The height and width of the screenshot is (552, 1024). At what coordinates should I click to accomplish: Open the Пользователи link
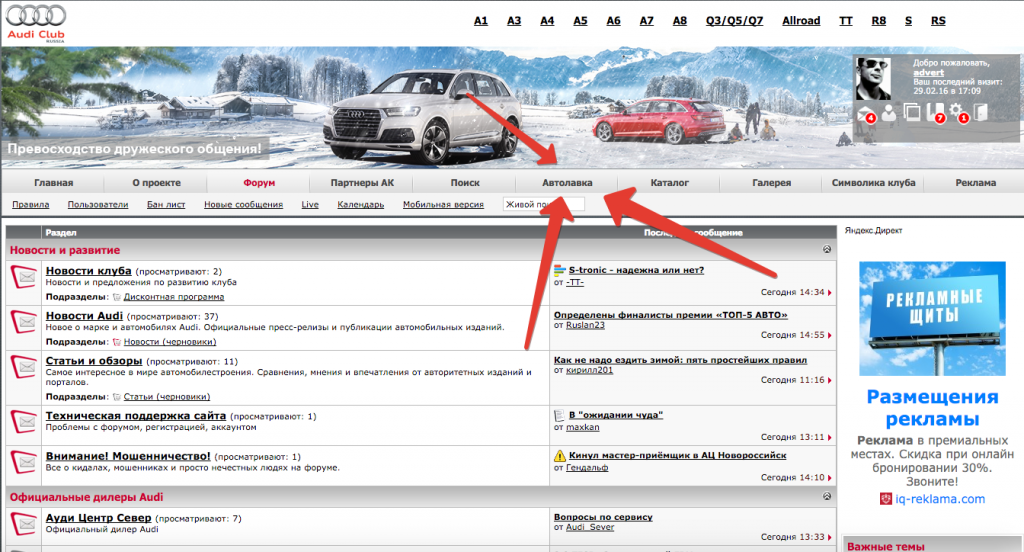98,204
